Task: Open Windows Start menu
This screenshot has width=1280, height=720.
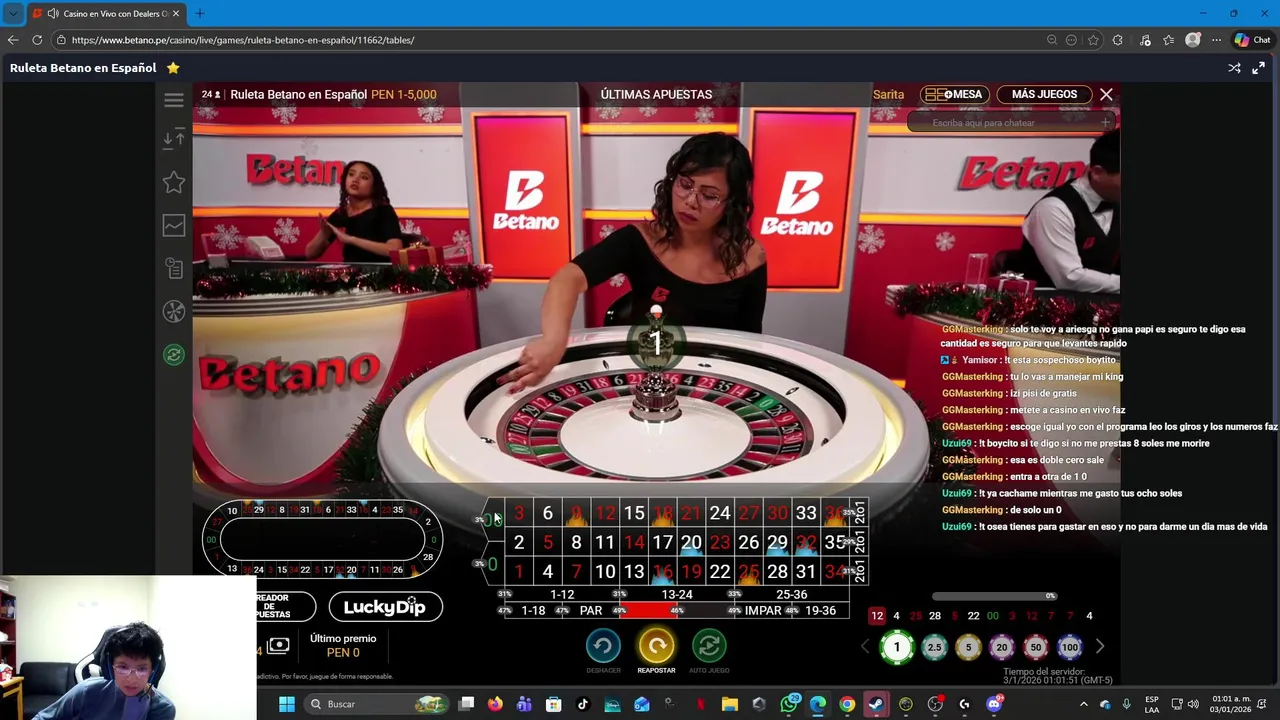Action: (x=287, y=704)
